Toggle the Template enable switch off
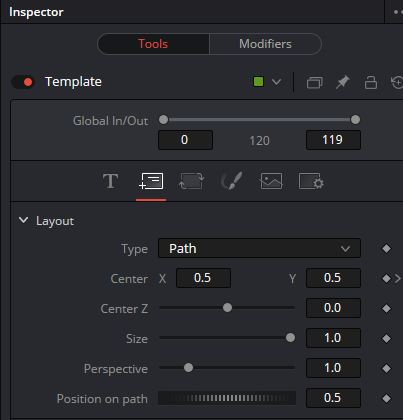This screenshot has height=420, width=403. point(23,82)
